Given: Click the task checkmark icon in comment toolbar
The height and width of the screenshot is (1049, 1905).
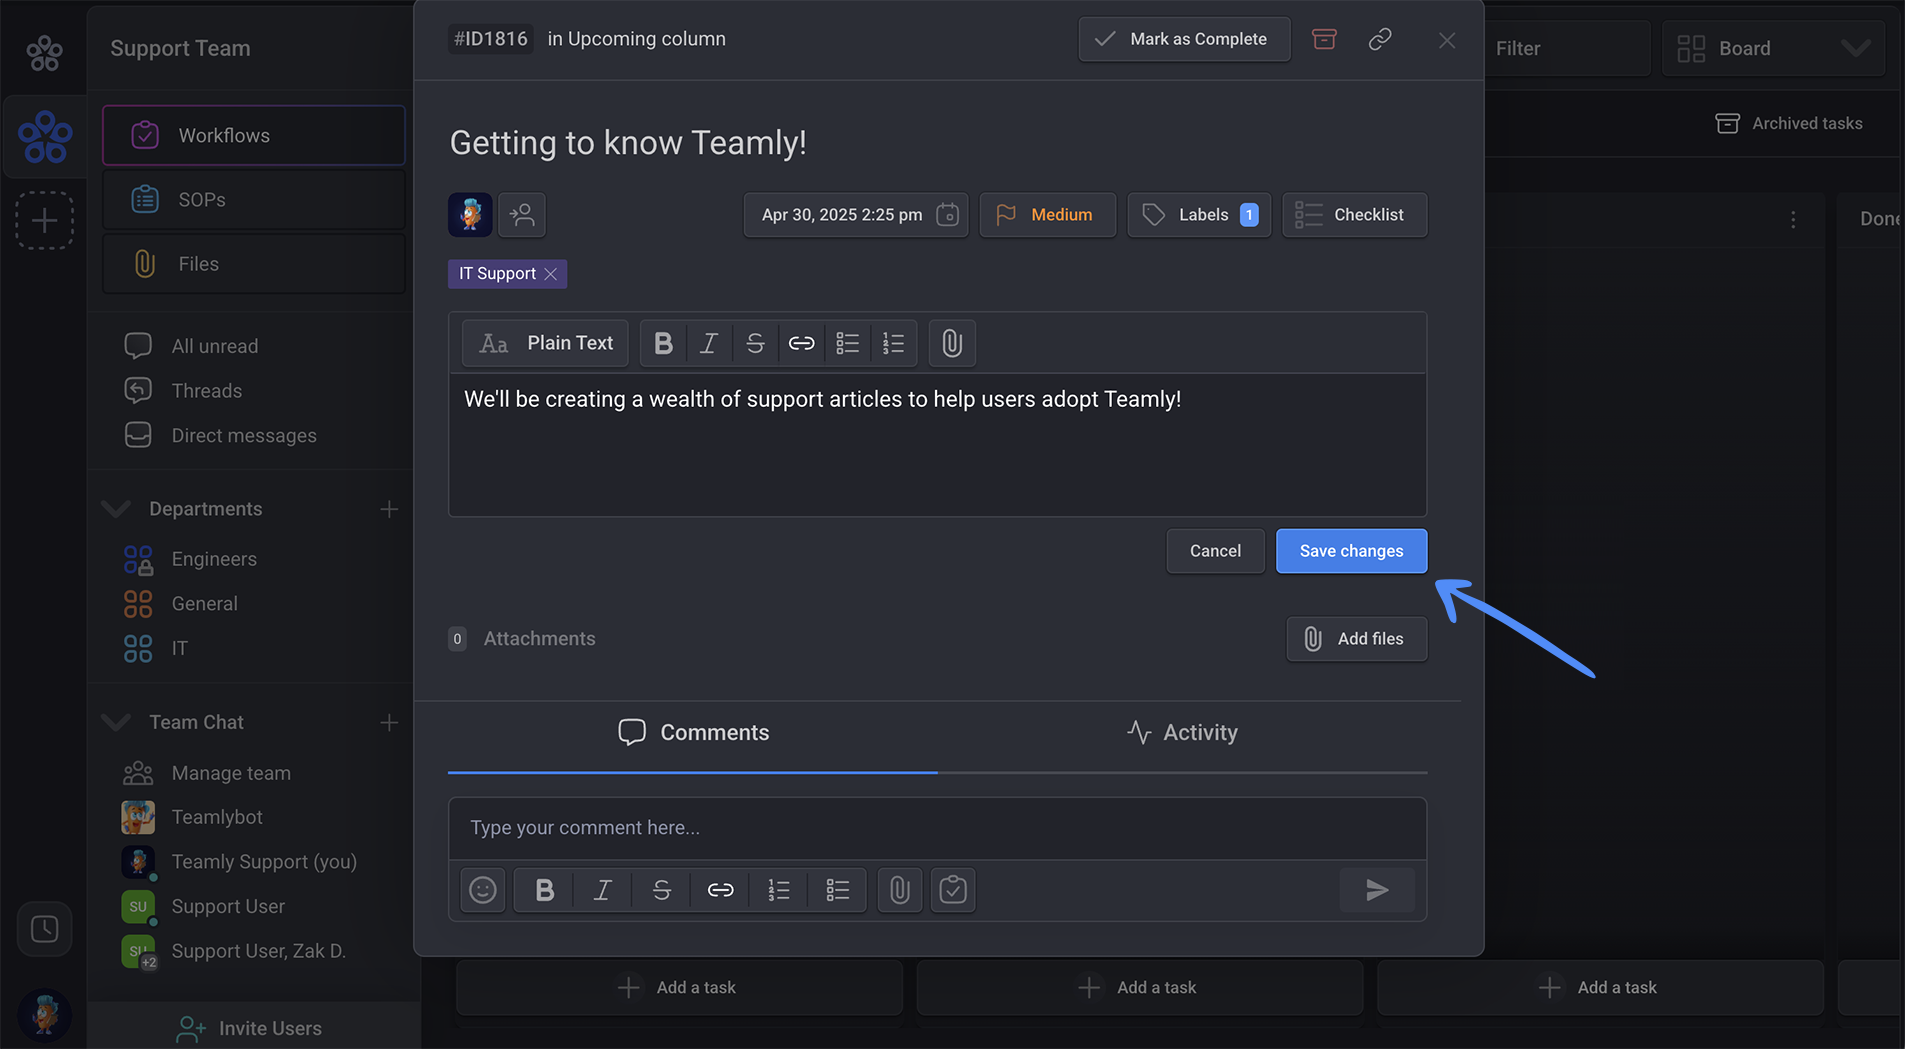Looking at the screenshot, I should (953, 890).
